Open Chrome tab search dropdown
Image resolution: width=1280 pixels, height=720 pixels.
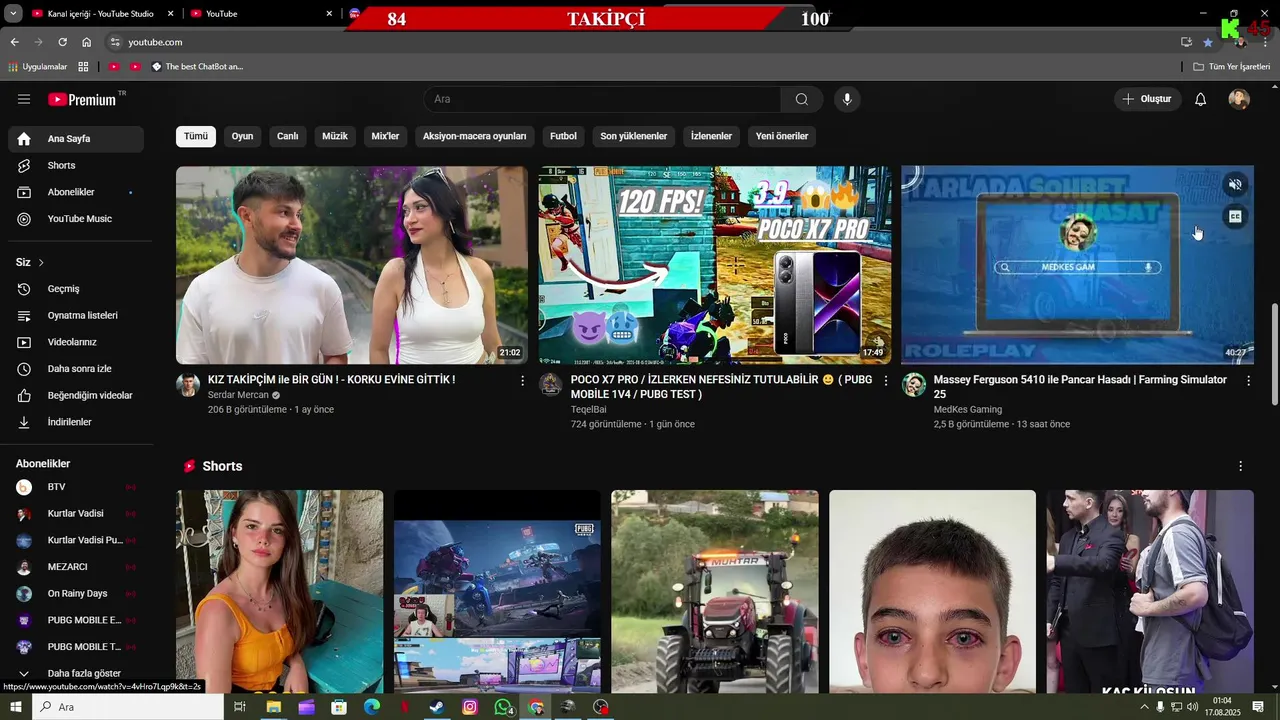[x=13, y=14]
